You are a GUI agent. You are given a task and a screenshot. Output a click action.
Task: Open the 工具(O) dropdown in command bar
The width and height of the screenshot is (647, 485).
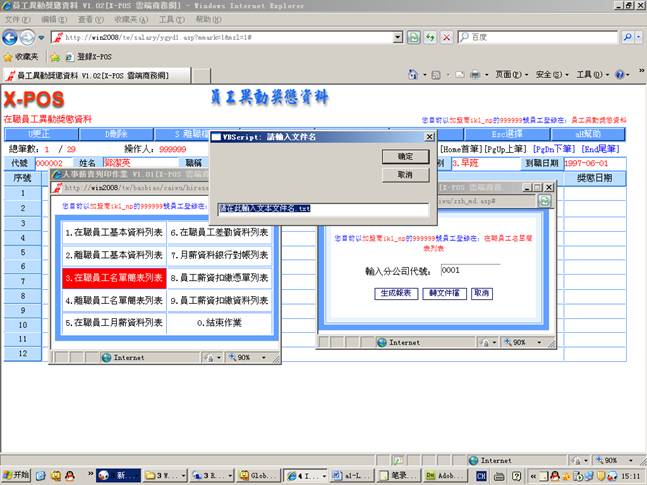click(x=590, y=75)
